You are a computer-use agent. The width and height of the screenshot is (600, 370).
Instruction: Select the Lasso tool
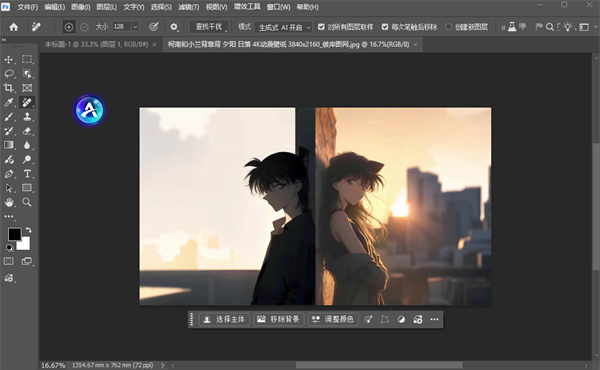point(9,74)
